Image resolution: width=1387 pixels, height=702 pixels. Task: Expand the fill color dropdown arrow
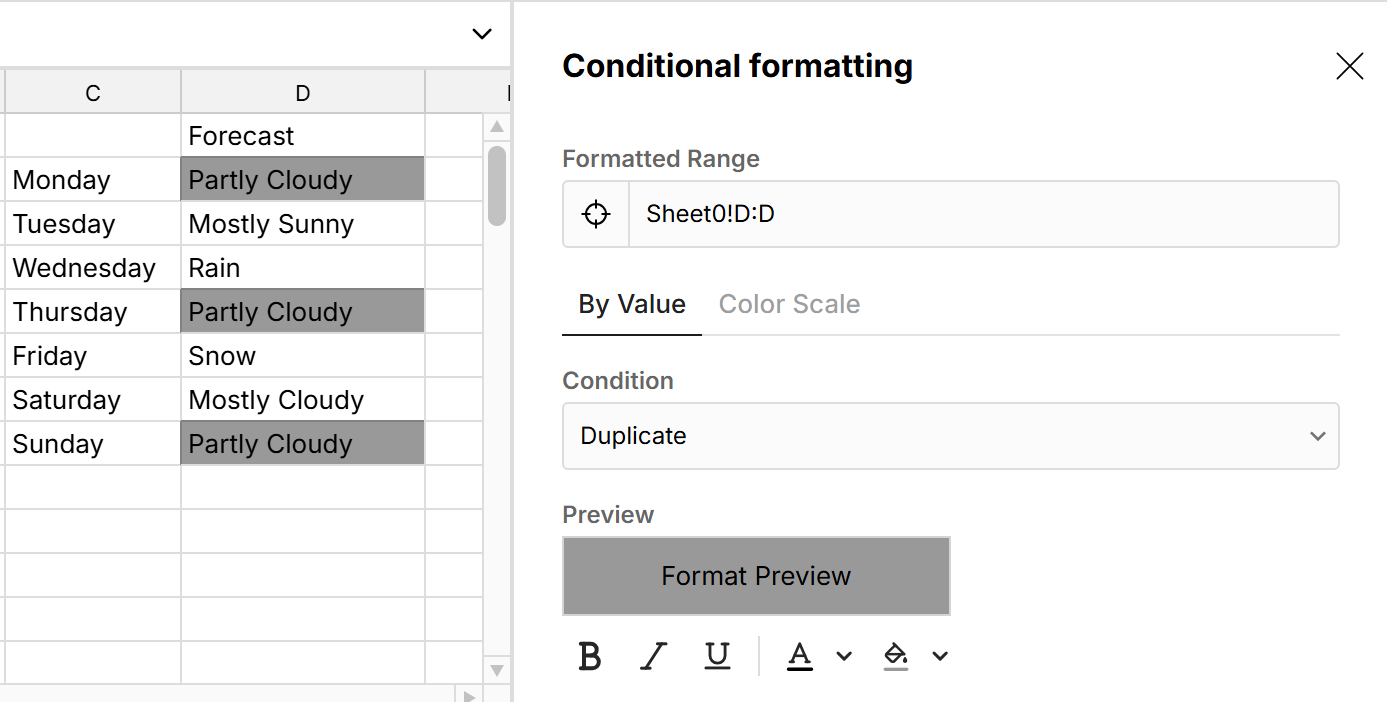939,655
